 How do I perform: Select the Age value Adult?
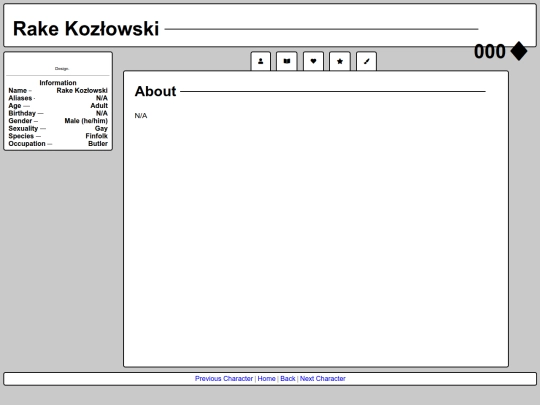click(x=99, y=105)
